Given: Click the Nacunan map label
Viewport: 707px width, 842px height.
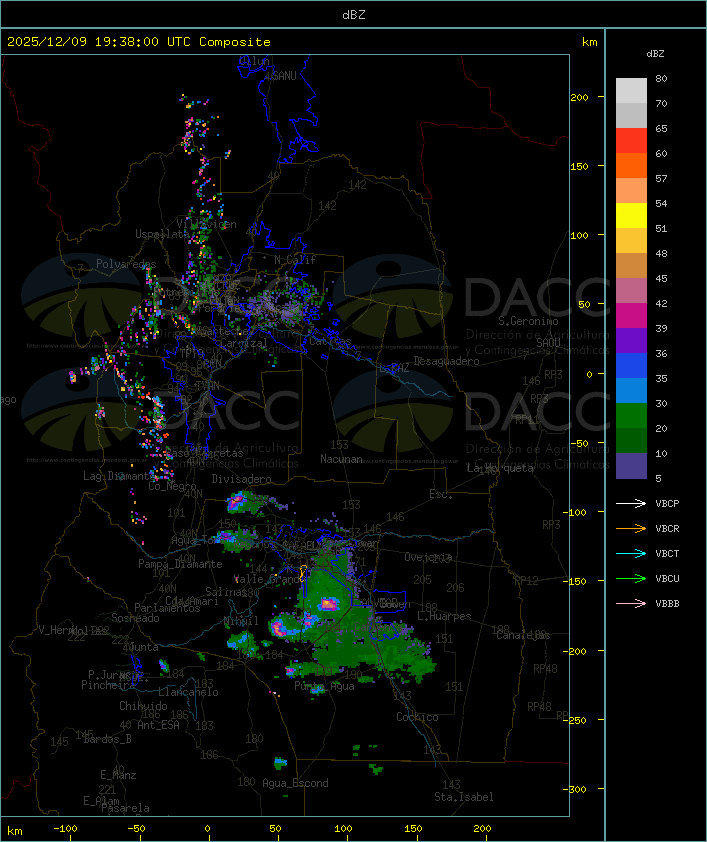Looking at the screenshot, I should tap(341, 459).
